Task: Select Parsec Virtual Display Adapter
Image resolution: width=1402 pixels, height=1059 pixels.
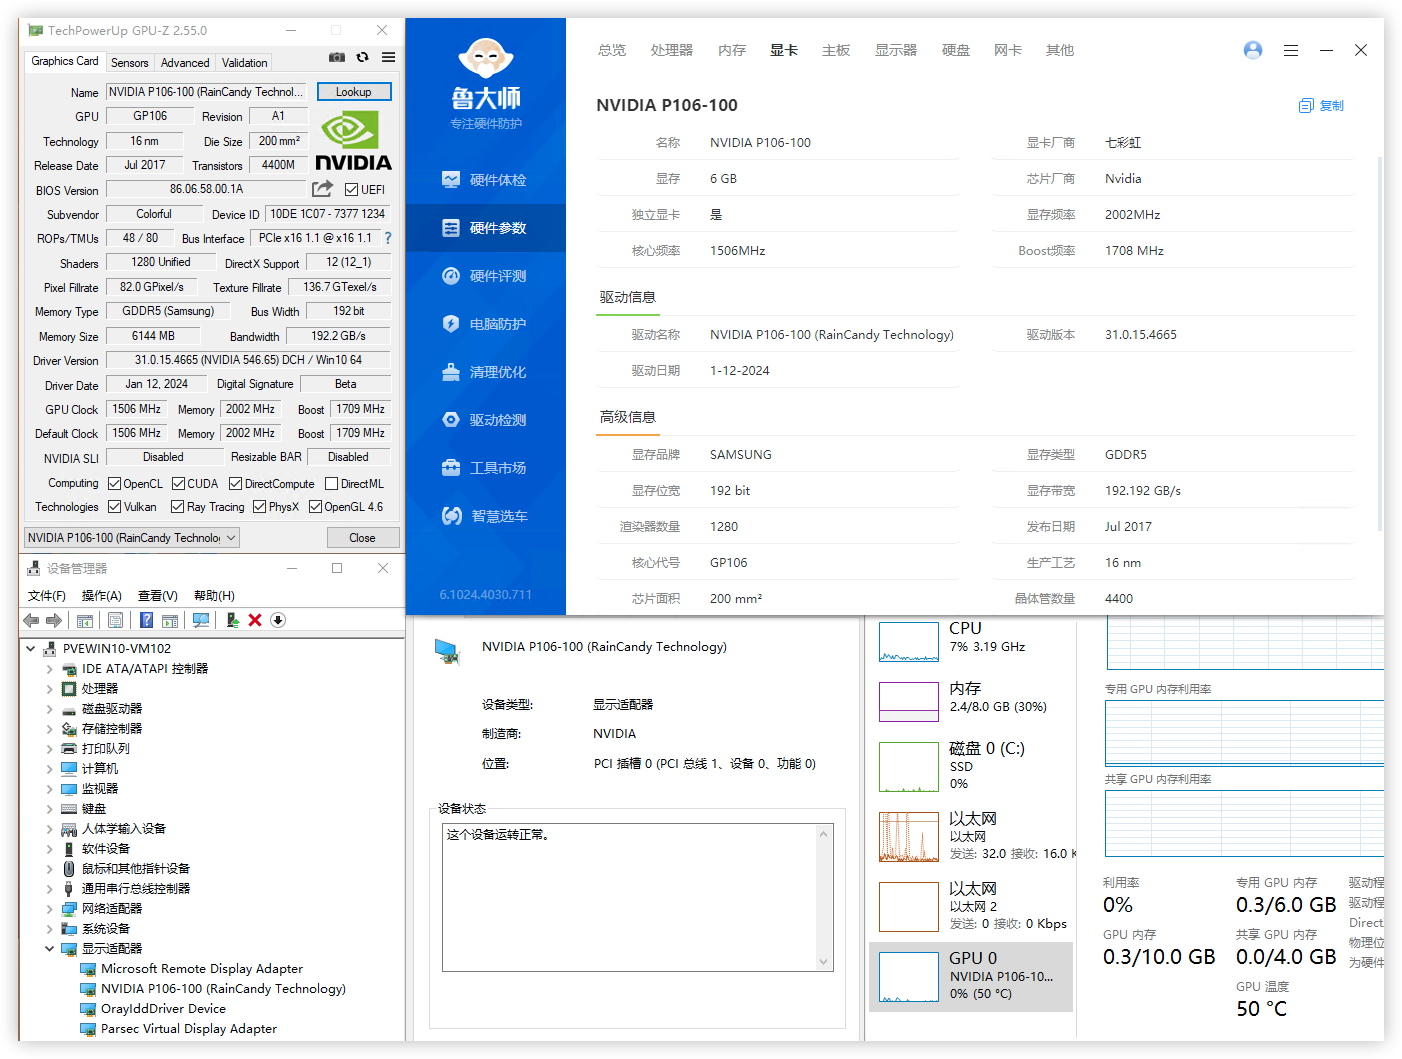Action: coord(189,1028)
